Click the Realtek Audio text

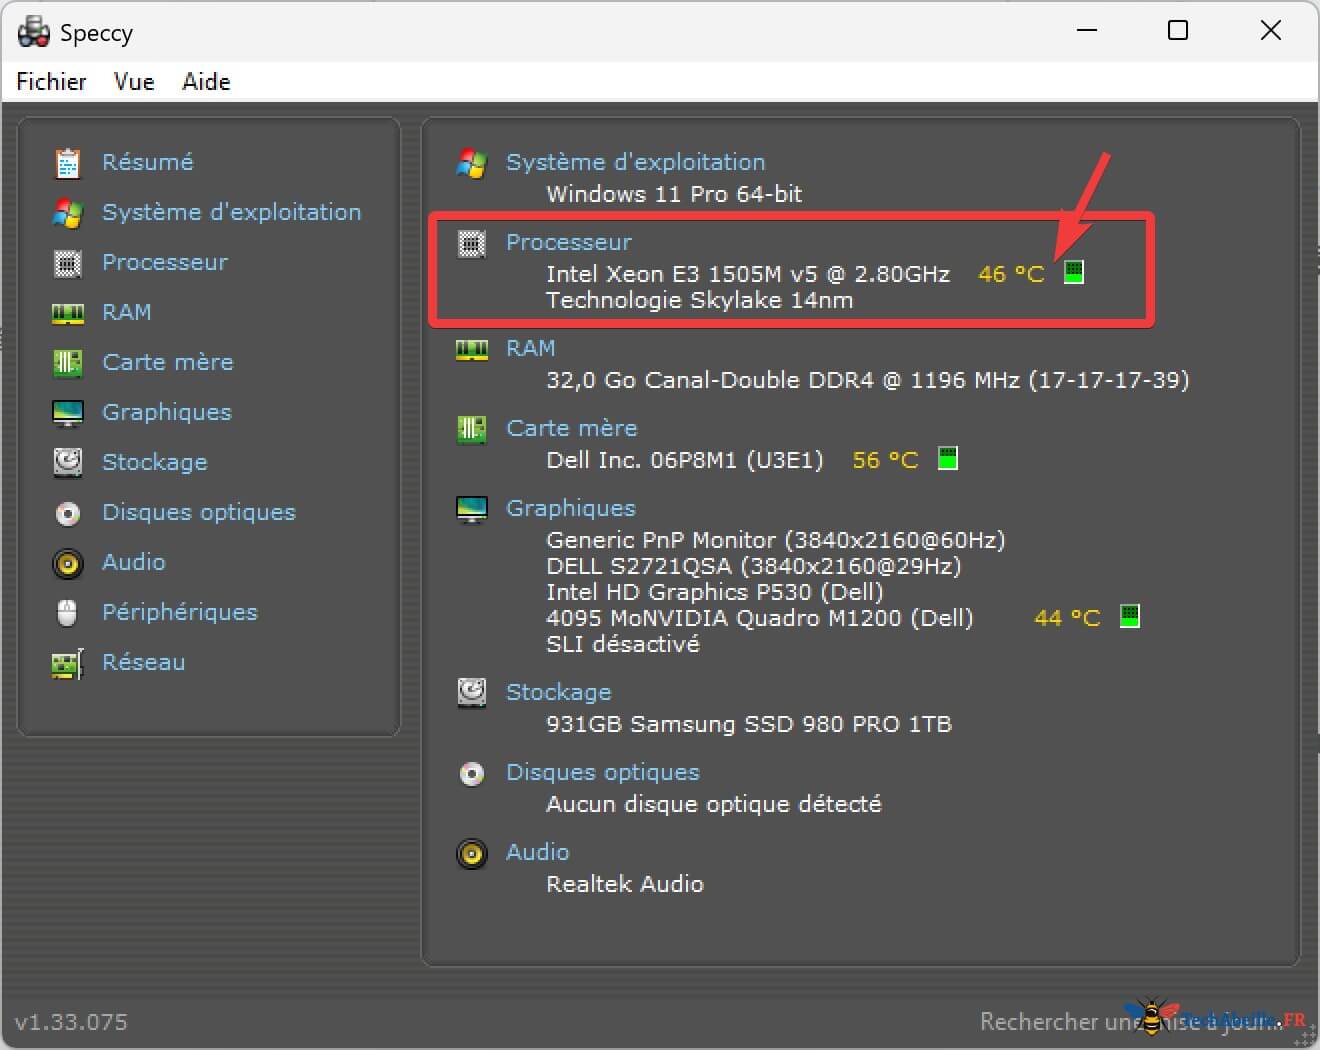pyautogui.click(x=625, y=884)
